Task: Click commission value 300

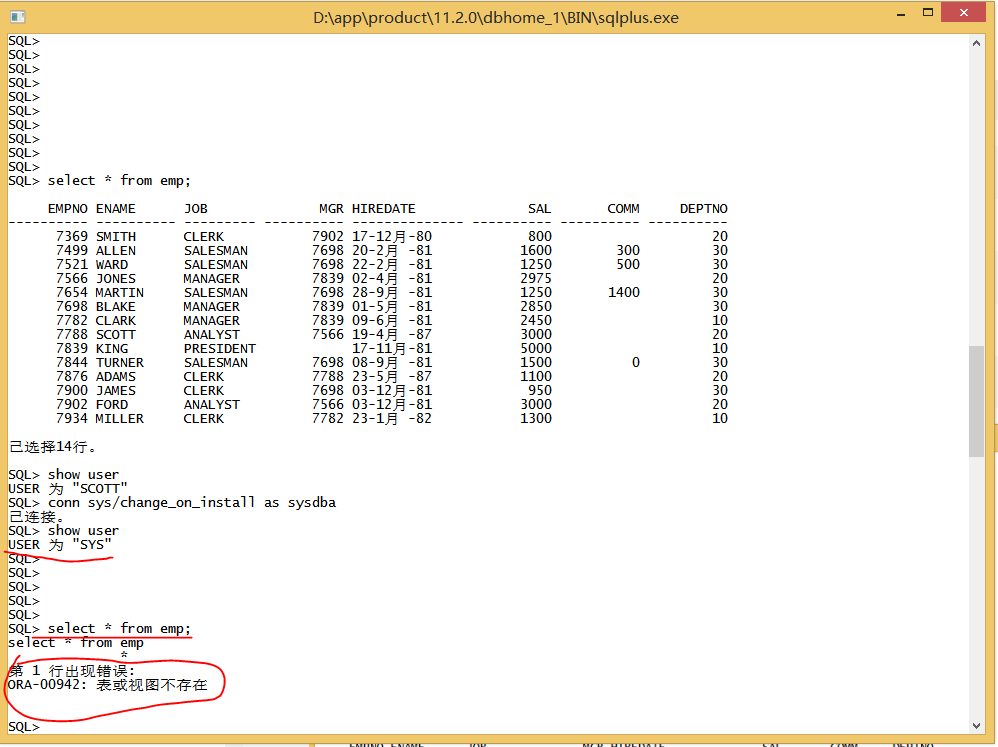Action: tap(628, 251)
